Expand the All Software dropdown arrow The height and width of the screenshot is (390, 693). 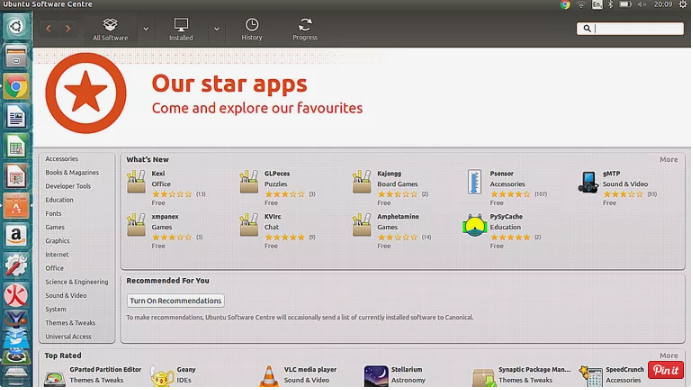[146, 29]
